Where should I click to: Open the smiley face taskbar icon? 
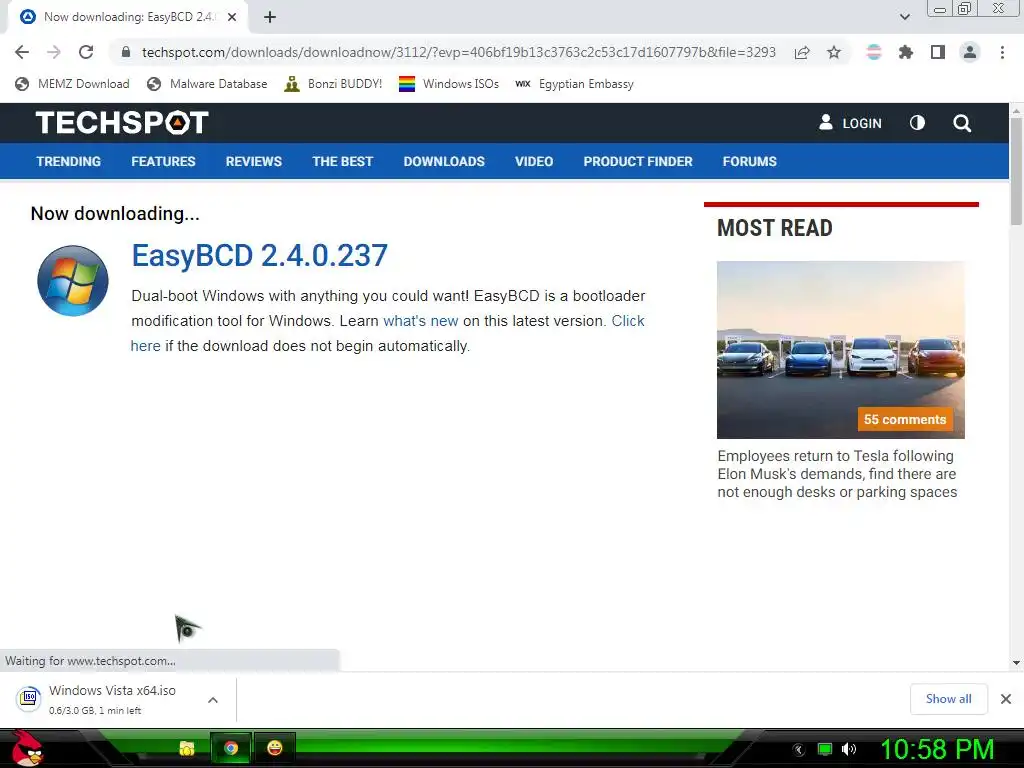(x=274, y=748)
